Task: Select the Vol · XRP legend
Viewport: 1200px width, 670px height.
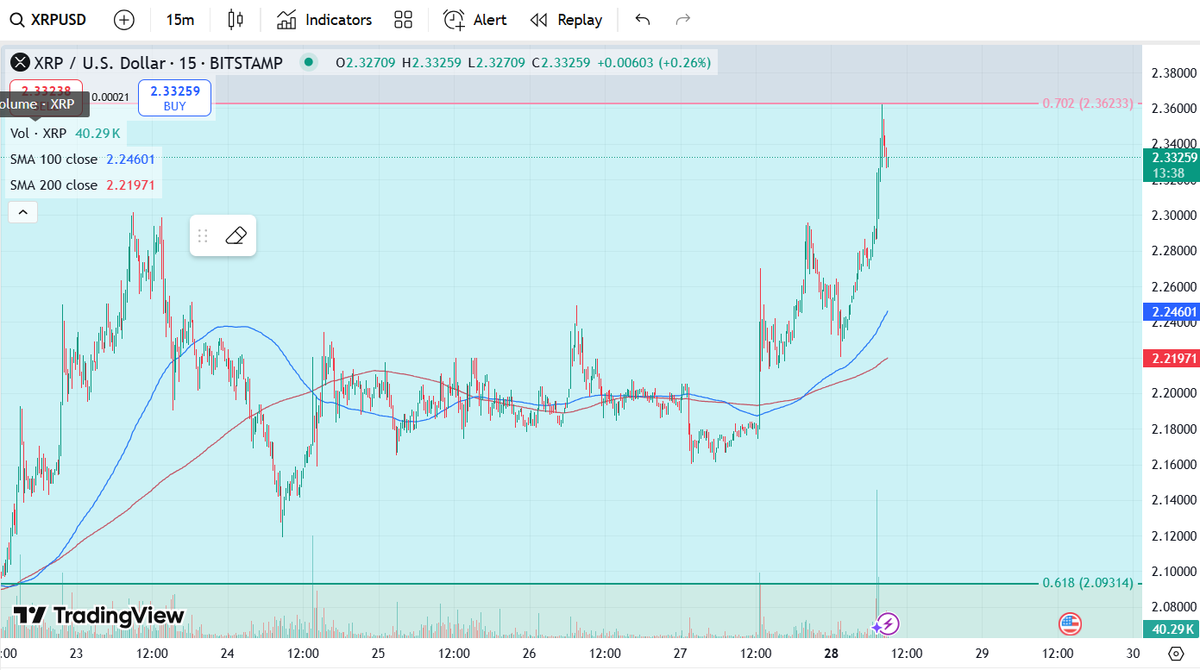Action: [38, 133]
